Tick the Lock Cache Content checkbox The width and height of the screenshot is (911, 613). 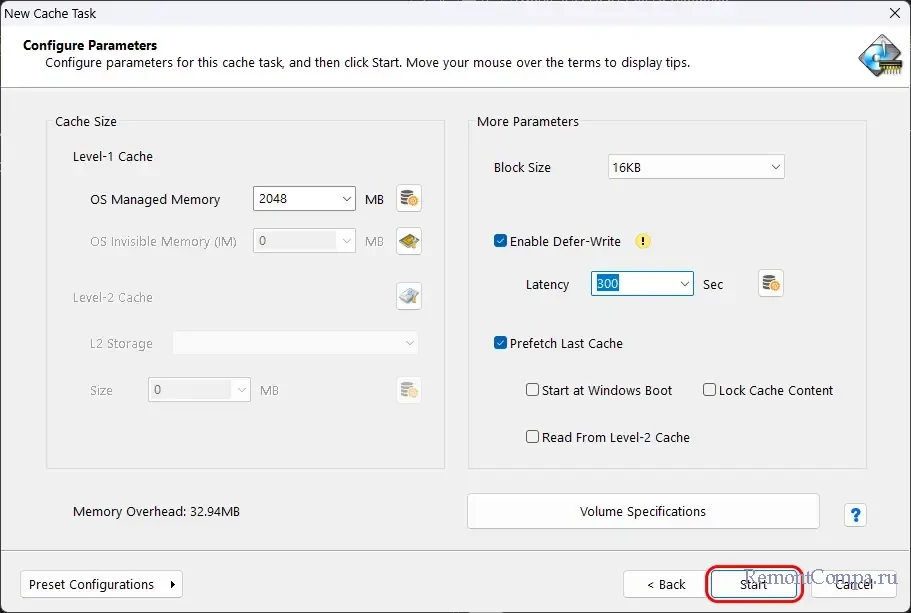(x=710, y=390)
